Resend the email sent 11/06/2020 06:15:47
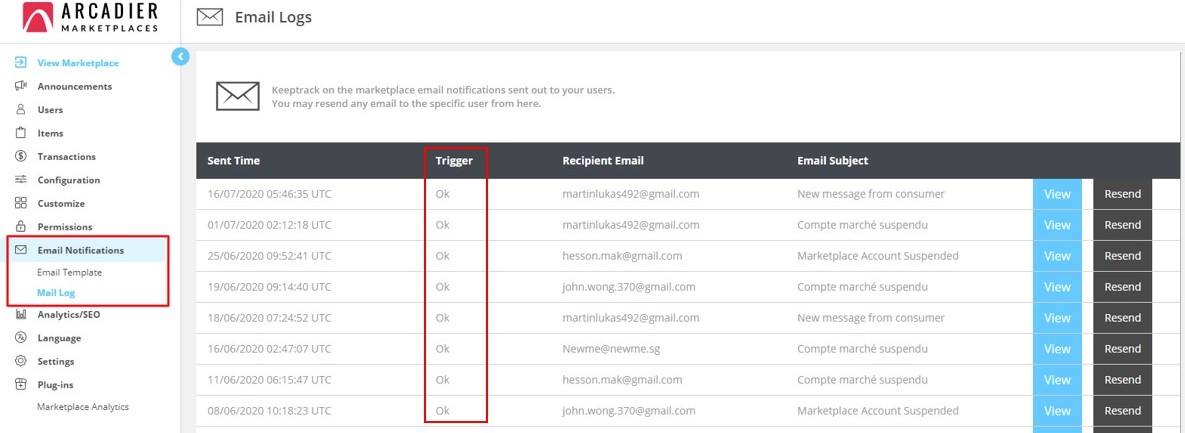 tap(1122, 379)
